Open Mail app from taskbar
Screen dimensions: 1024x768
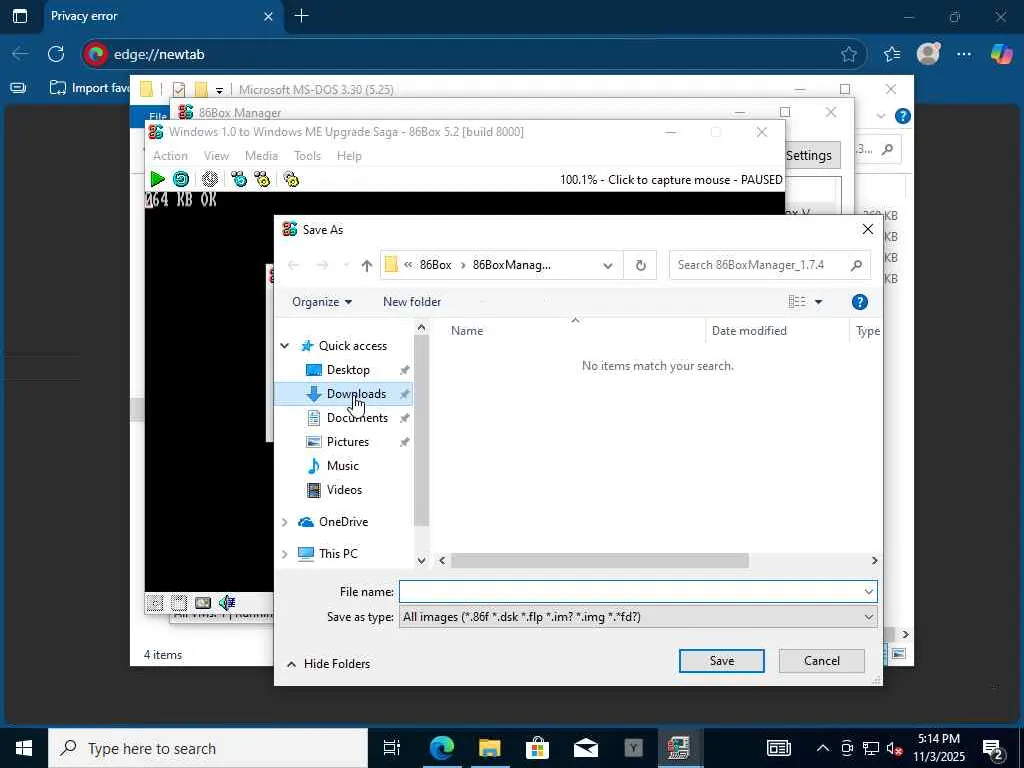tap(585, 748)
